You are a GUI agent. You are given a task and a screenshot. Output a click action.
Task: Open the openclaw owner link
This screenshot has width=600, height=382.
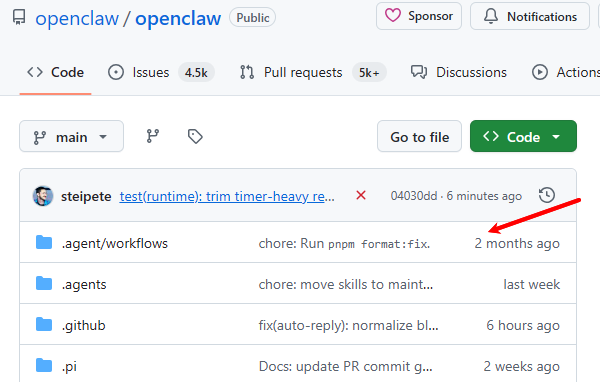coord(77,18)
